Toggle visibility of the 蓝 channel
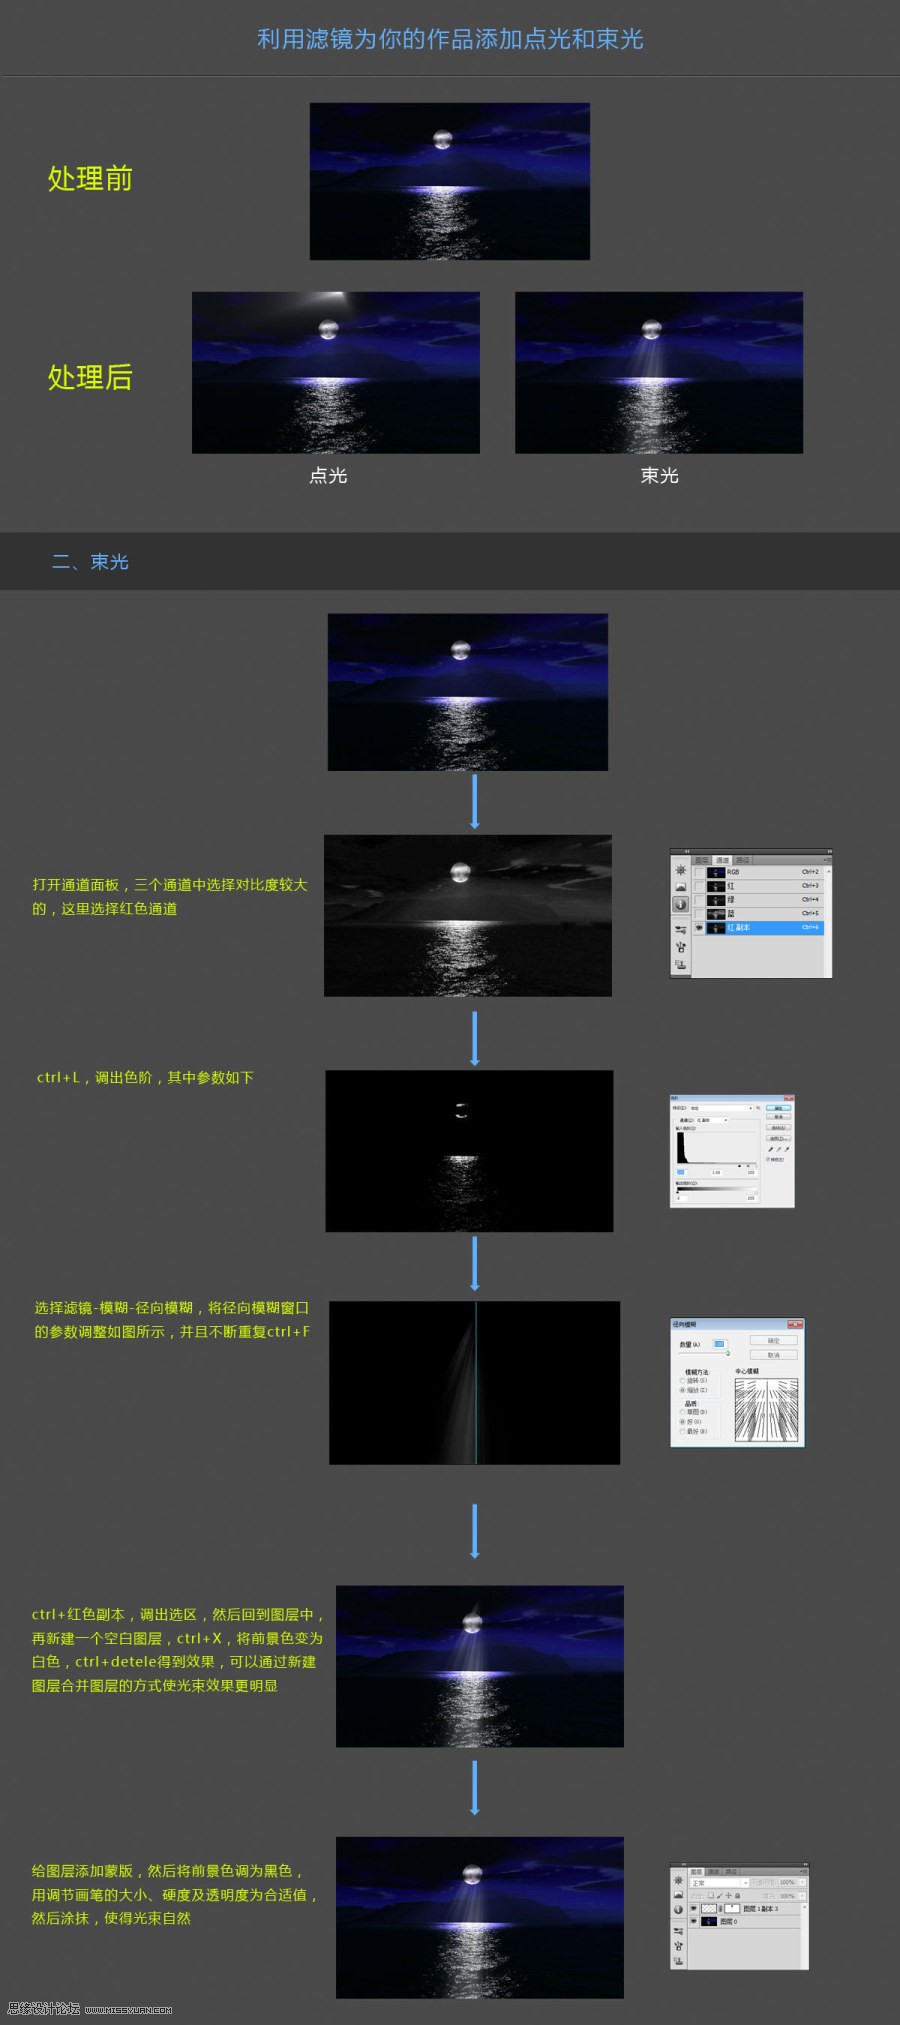The height and width of the screenshot is (2025, 900). tap(699, 914)
